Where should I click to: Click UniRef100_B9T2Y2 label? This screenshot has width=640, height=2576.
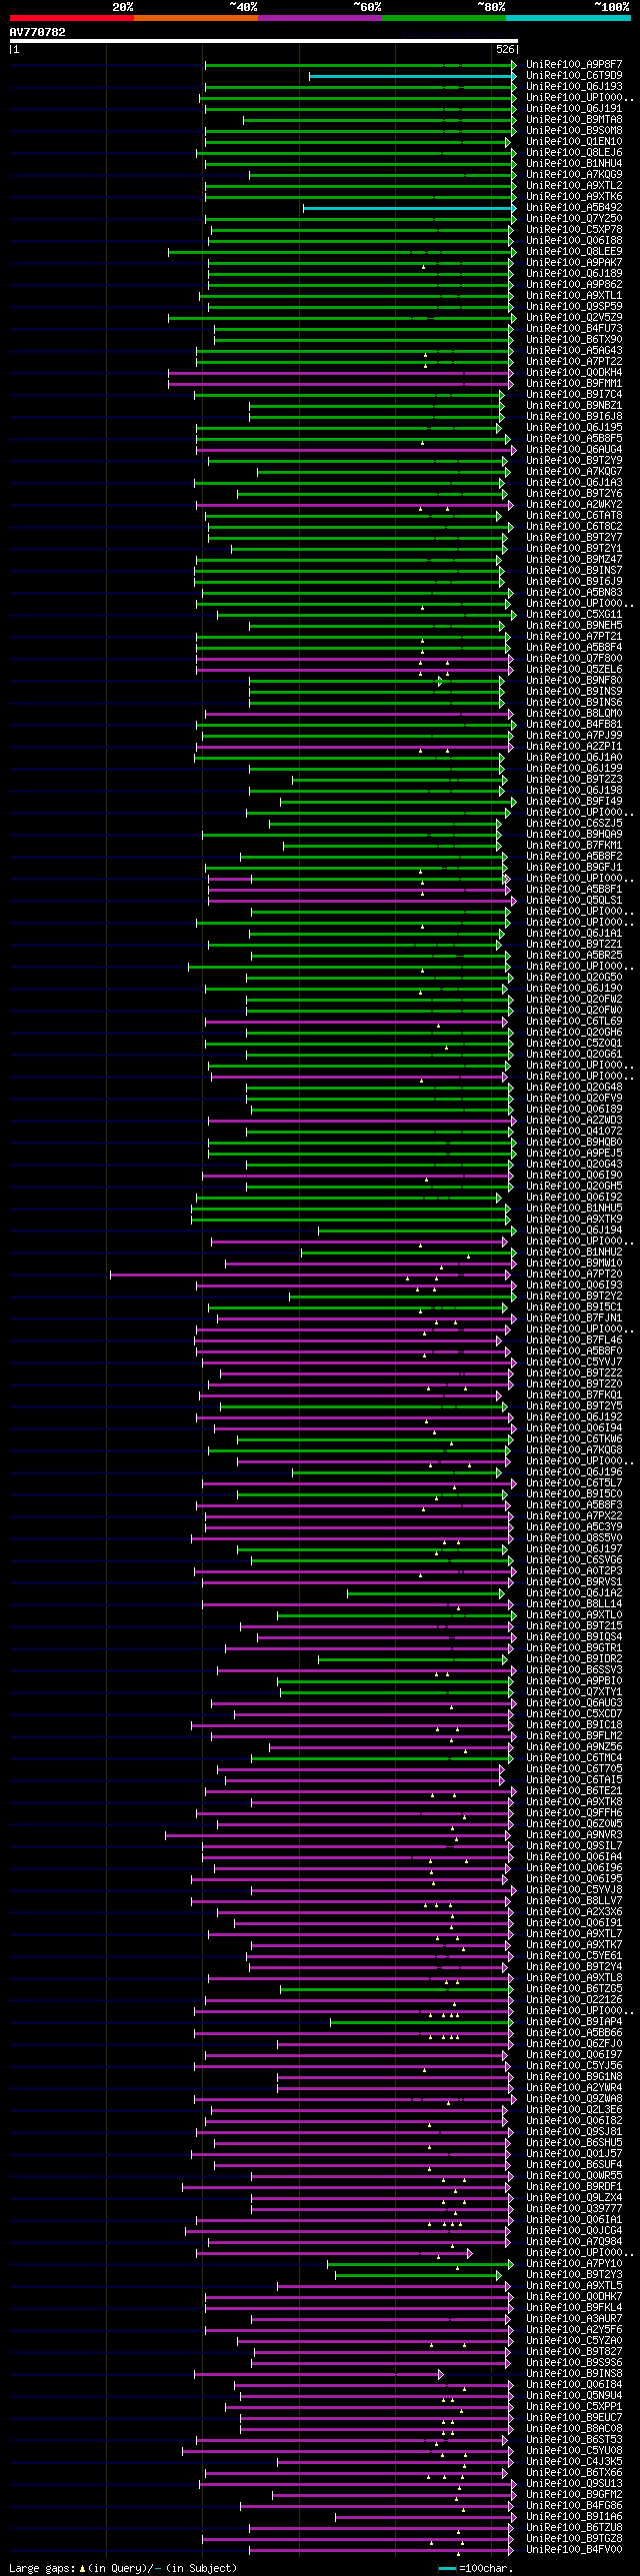click(574, 1297)
